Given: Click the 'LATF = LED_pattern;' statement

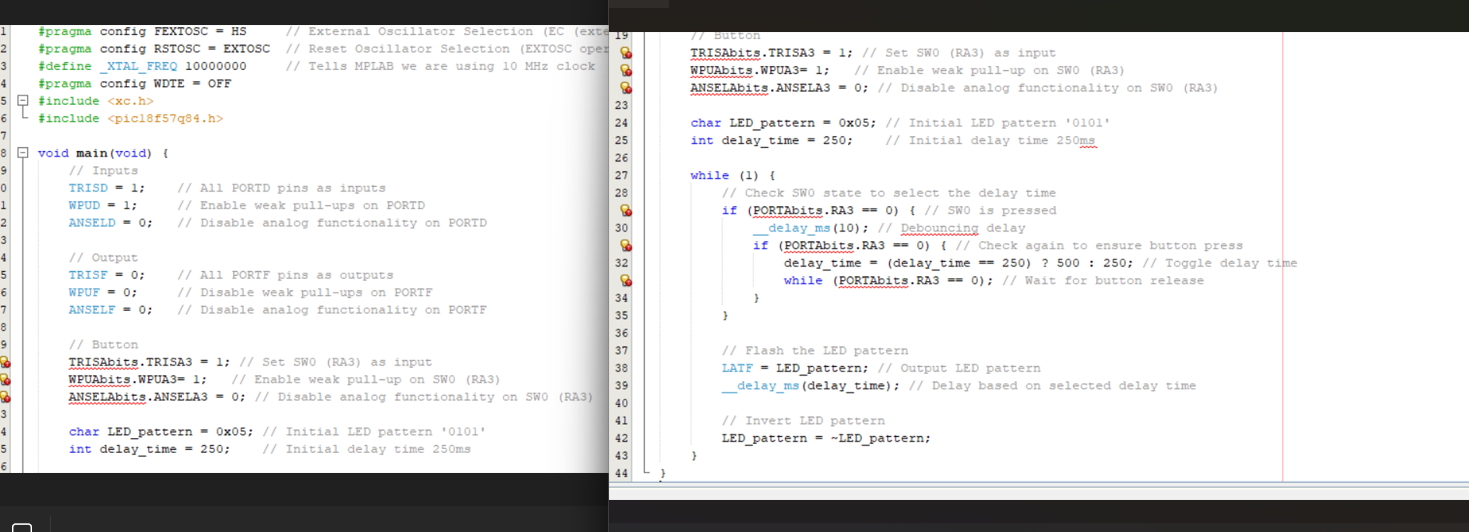Looking at the screenshot, I should coord(795,368).
